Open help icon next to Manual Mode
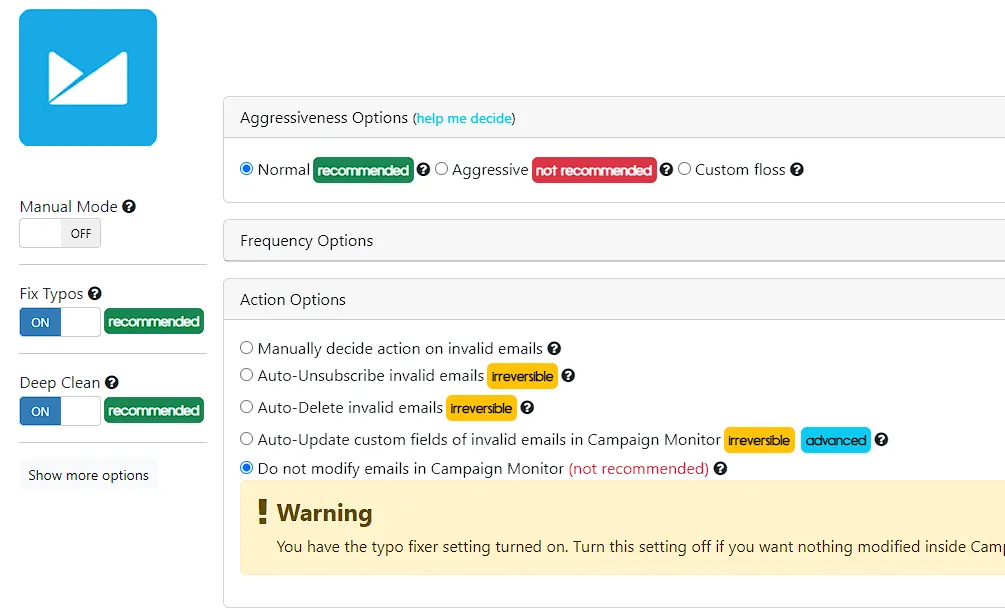 tap(129, 206)
